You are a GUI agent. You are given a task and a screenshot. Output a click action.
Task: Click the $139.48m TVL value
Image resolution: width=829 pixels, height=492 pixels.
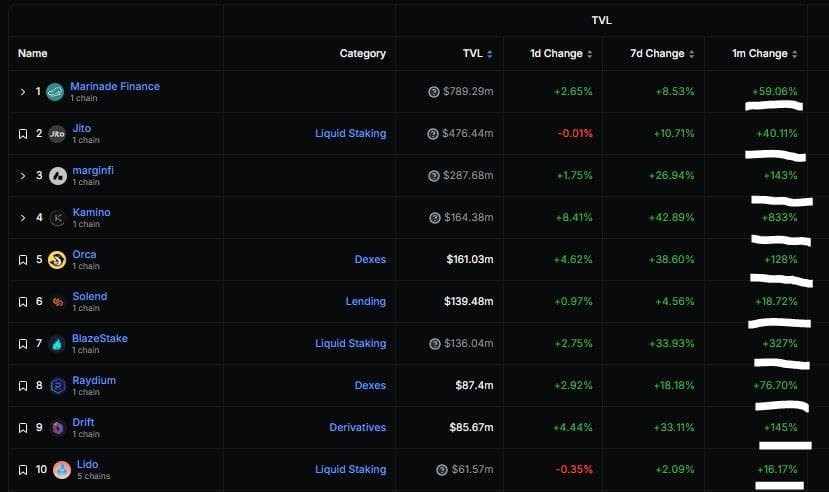[469, 301]
